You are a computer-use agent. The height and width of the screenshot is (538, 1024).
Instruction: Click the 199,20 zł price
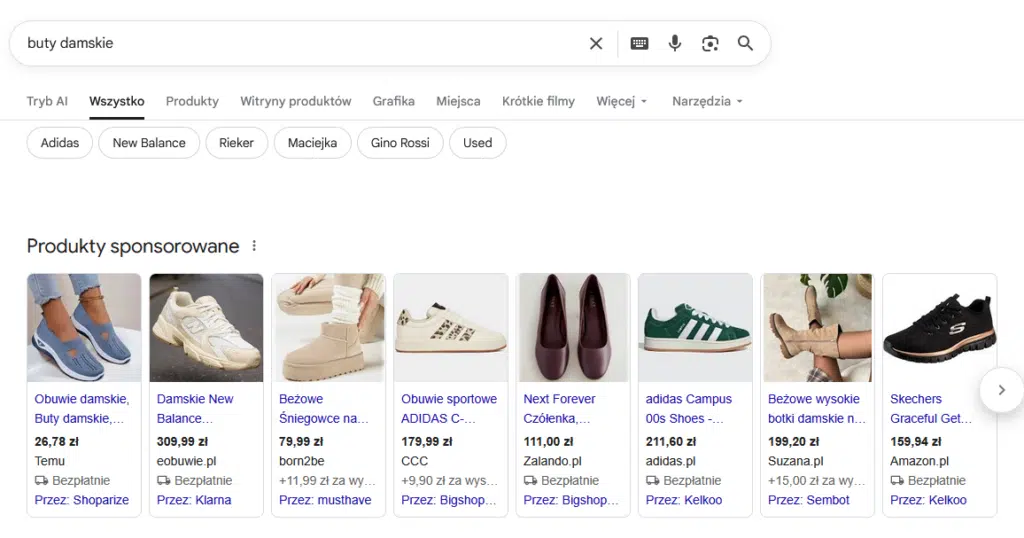[x=793, y=442]
